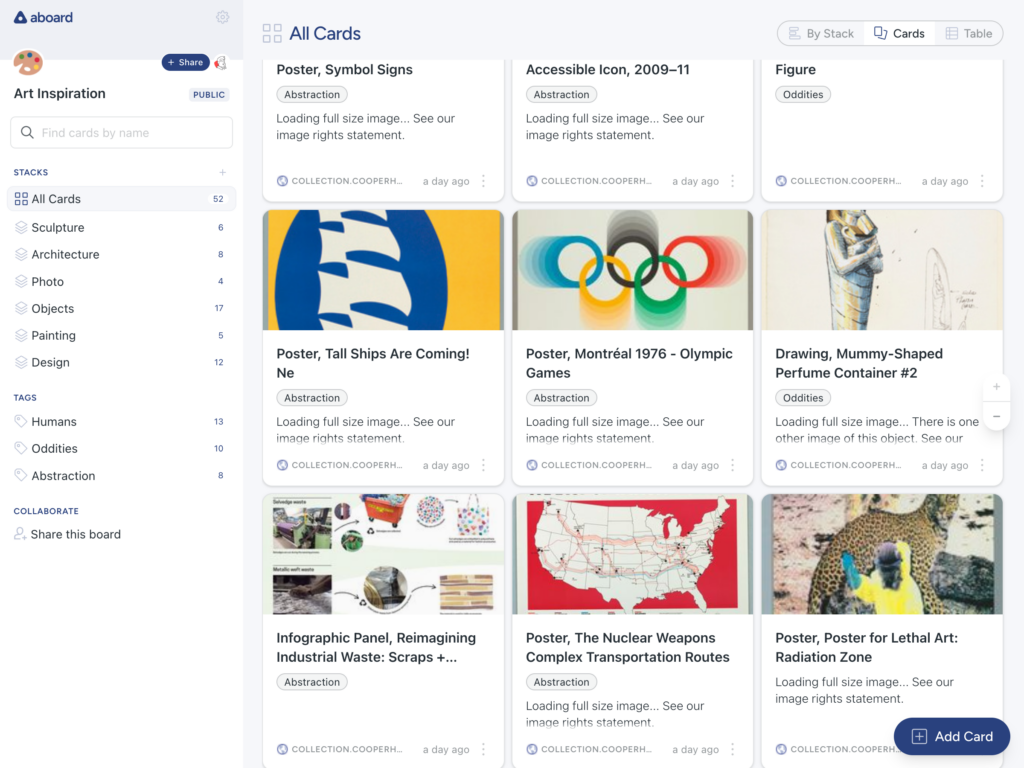Open the menu on Tall Ships card
The height and width of the screenshot is (768, 1024).
point(483,465)
